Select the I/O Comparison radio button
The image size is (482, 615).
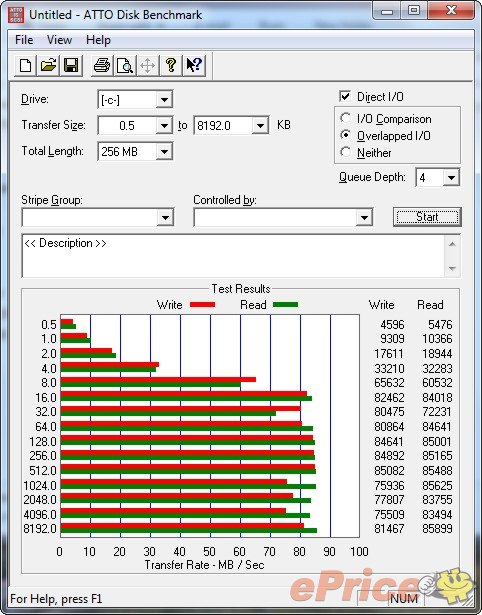point(346,118)
